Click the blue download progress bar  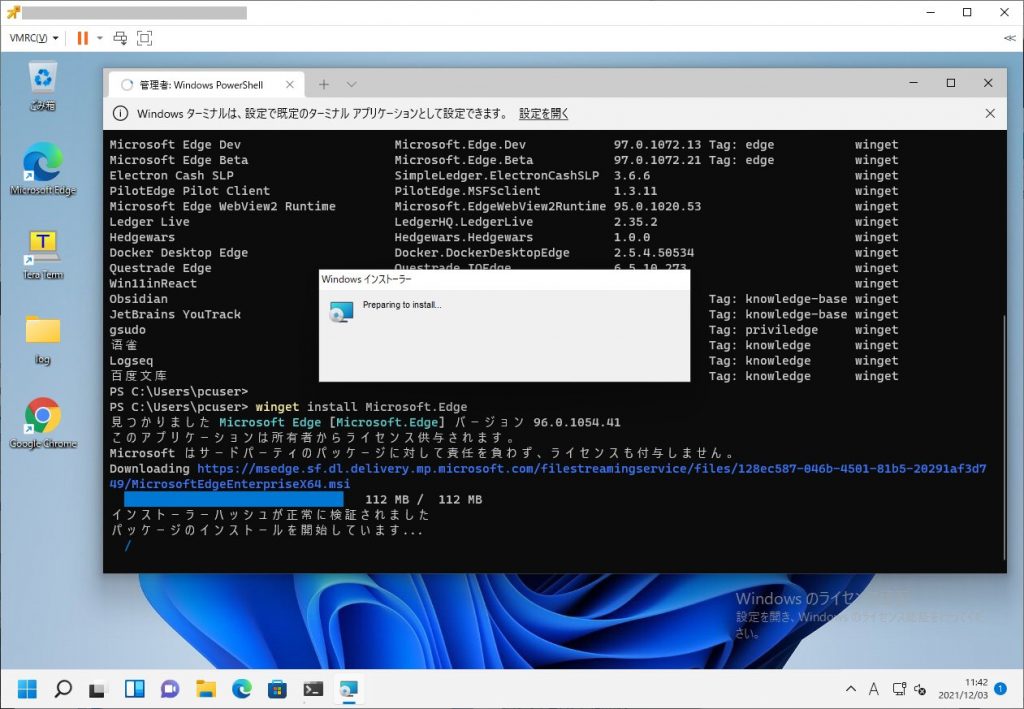pyautogui.click(x=234, y=499)
